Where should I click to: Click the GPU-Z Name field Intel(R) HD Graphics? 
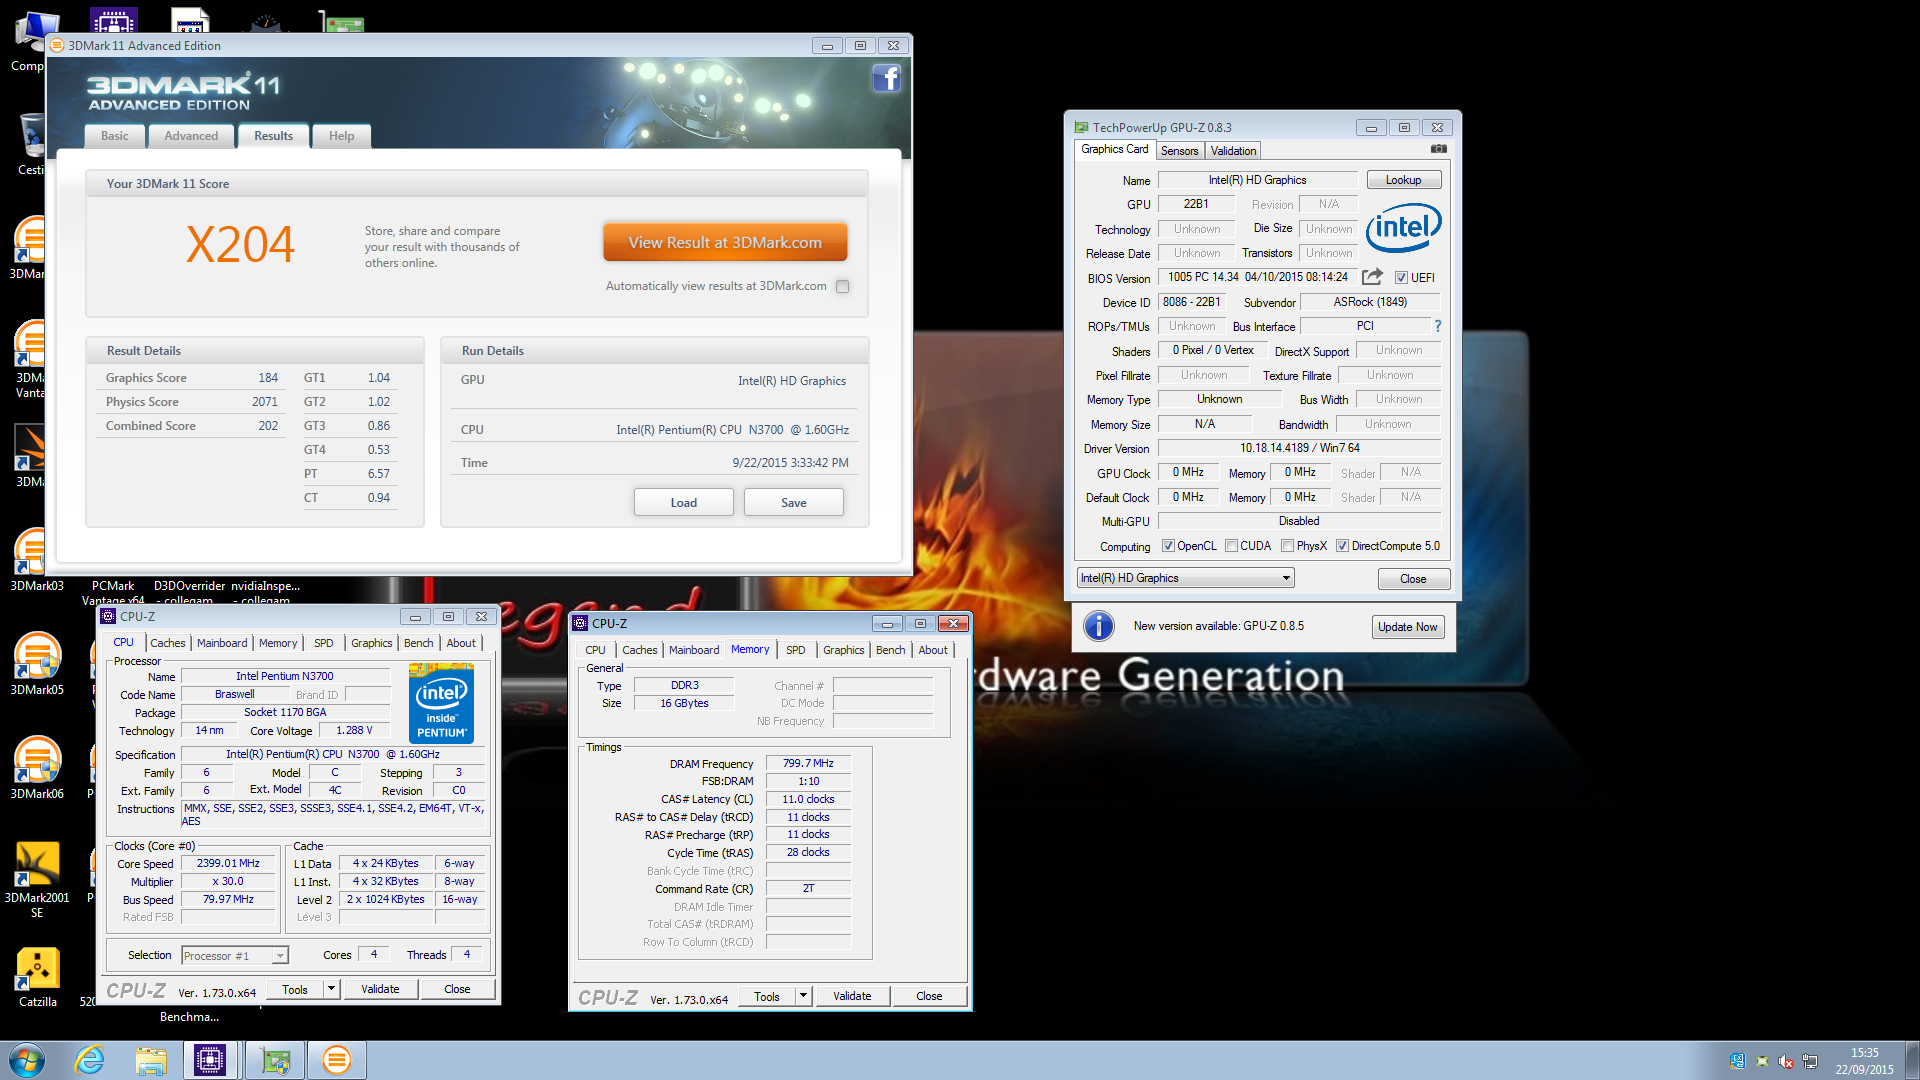point(1257,180)
